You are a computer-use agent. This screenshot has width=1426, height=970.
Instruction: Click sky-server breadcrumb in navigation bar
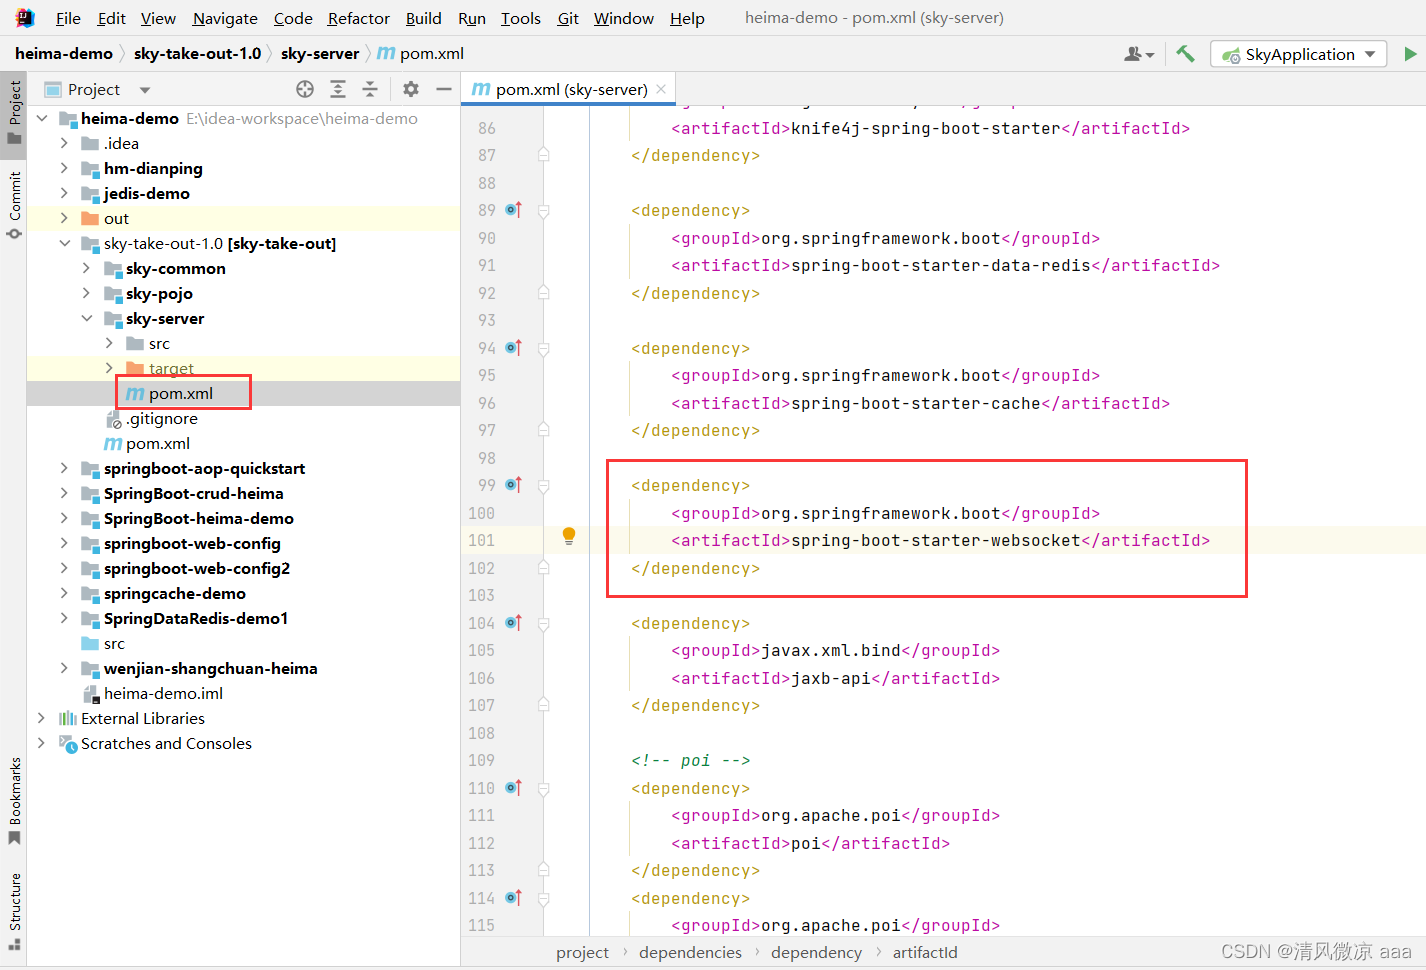click(320, 54)
